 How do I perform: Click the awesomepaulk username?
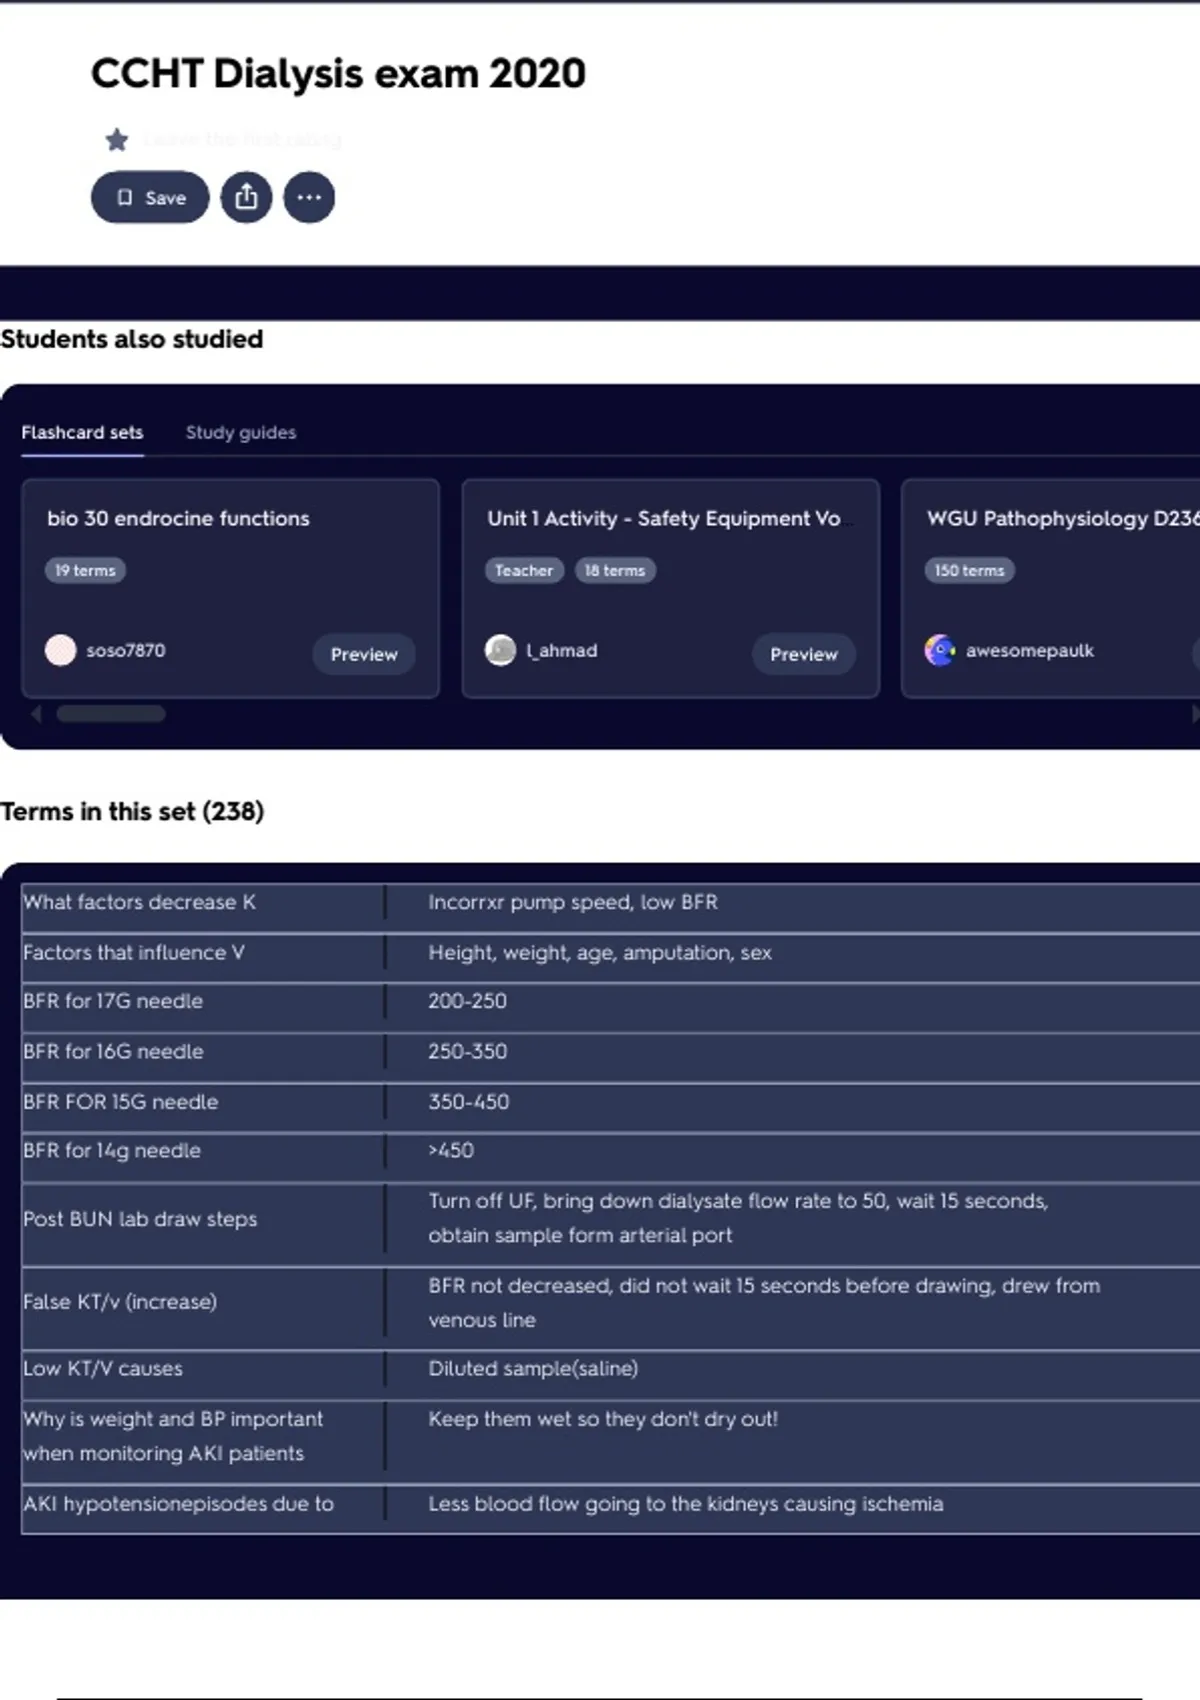(1029, 651)
